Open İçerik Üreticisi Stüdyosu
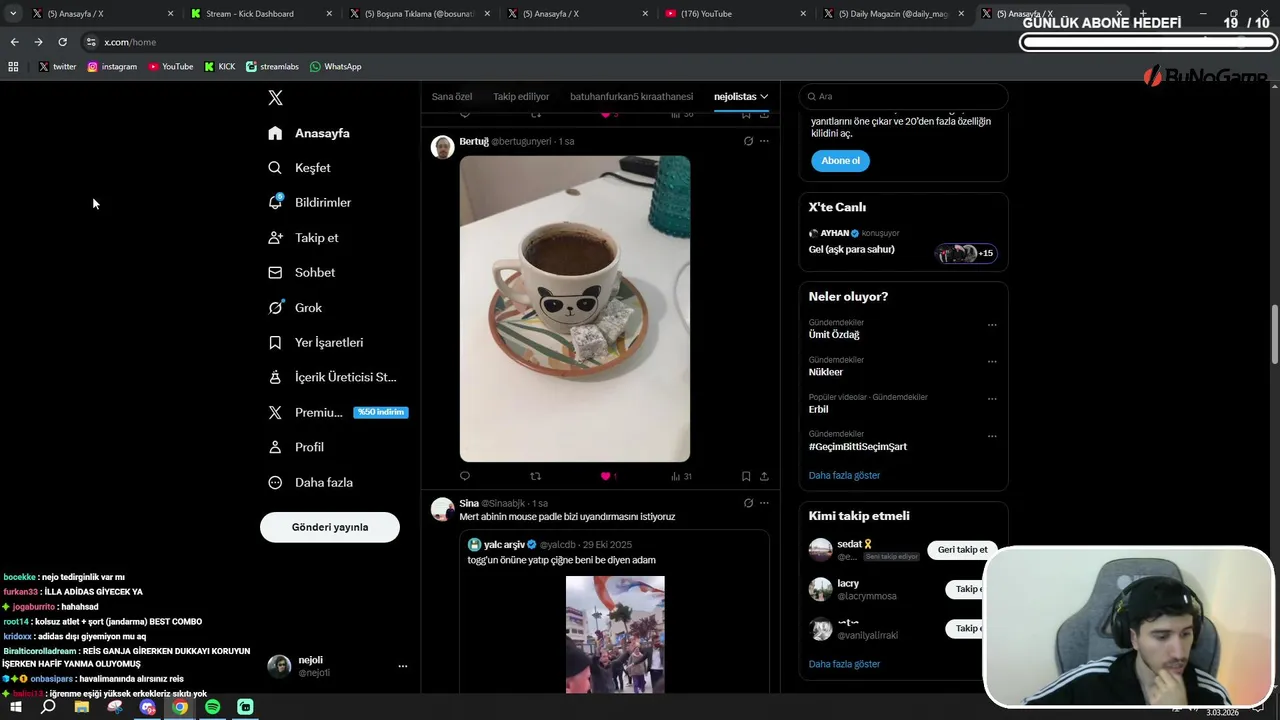The height and width of the screenshot is (720, 1280). tap(332, 377)
